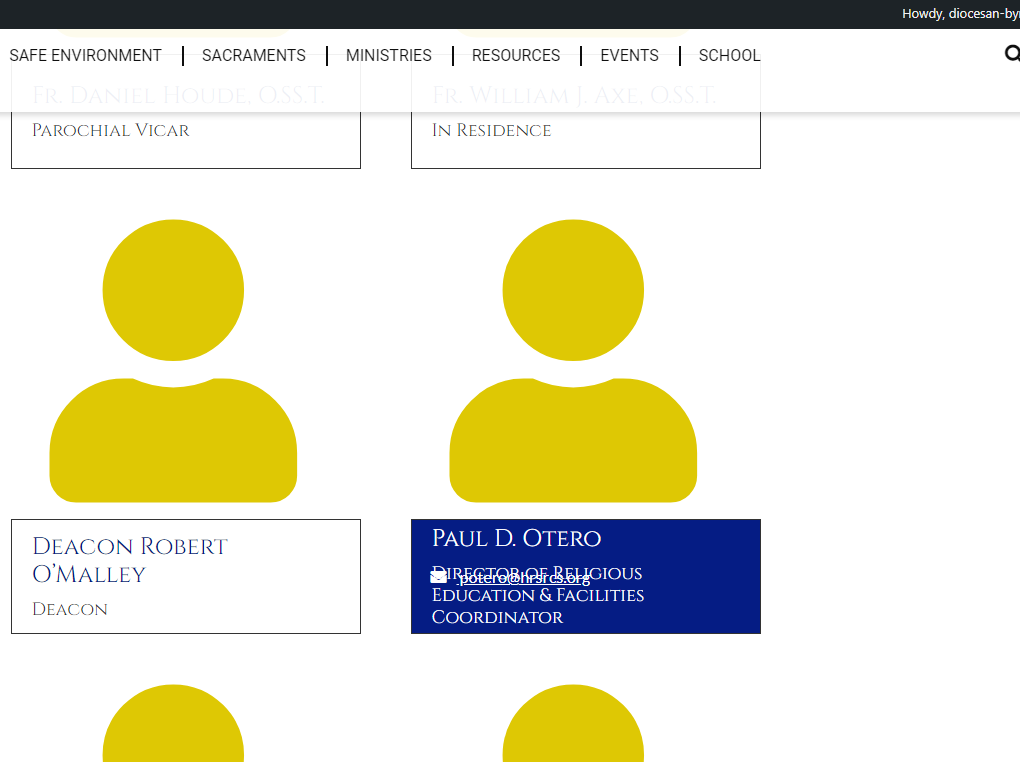This screenshot has height=762, width=1020.
Task: Open the School navigation link
Action: pos(729,56)
